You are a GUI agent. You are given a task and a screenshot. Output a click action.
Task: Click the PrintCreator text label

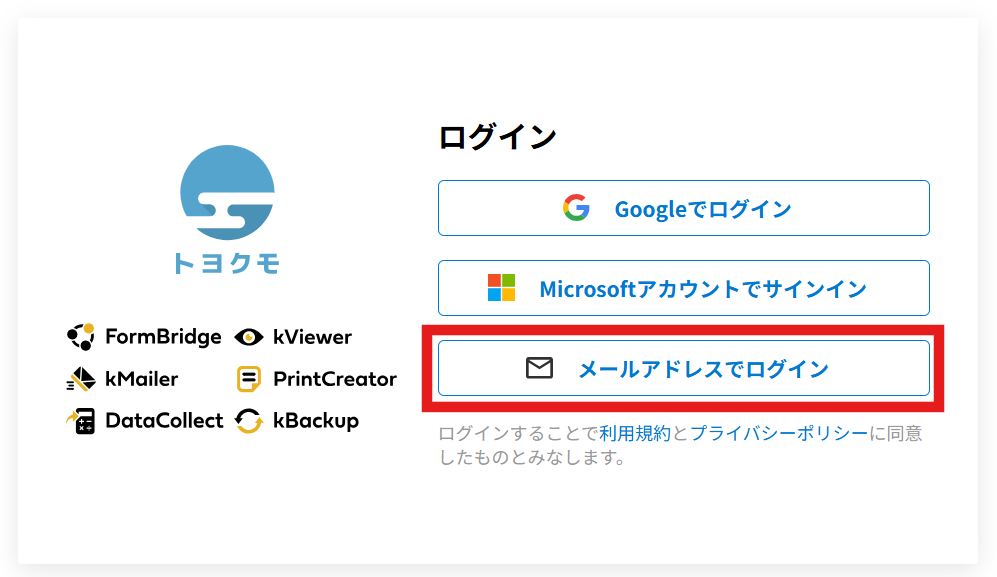tap(335, 379)
